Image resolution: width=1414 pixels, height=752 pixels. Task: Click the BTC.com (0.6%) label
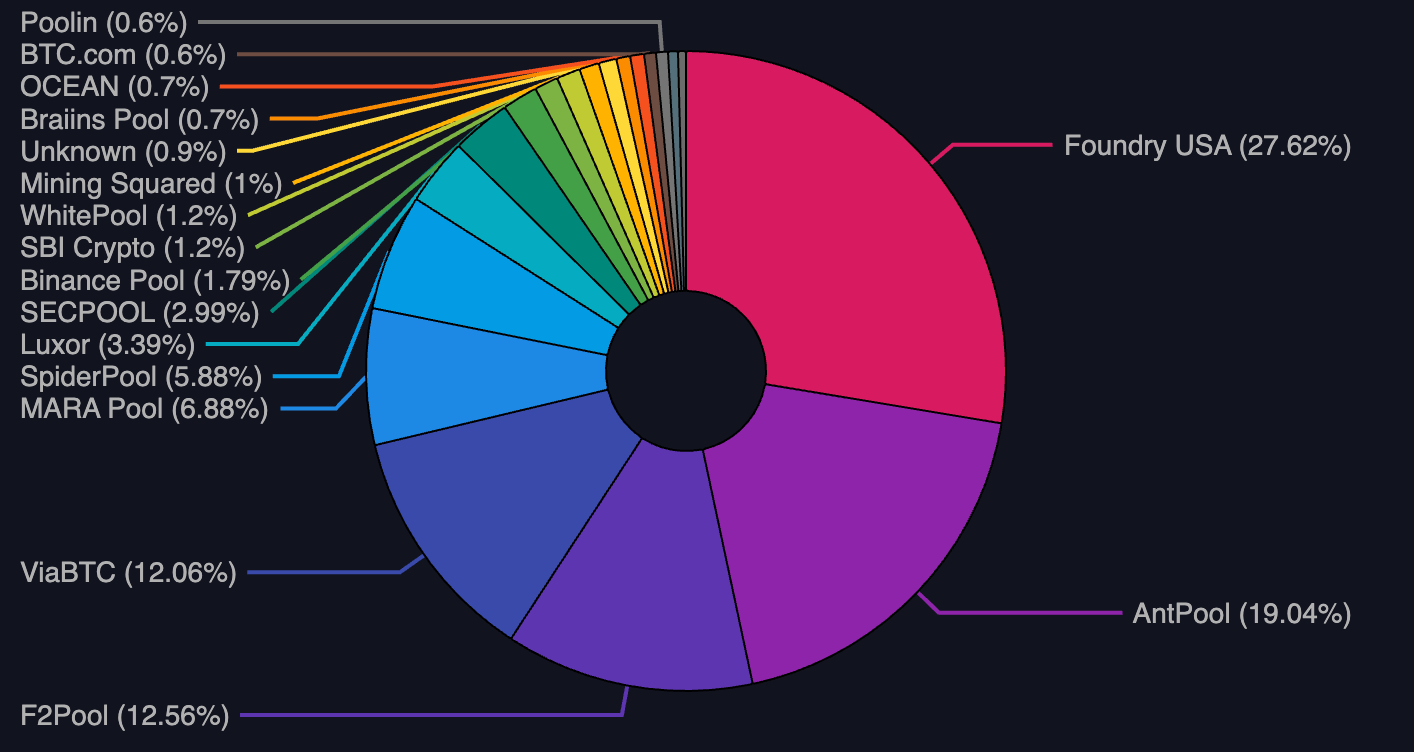click(123, 54)
